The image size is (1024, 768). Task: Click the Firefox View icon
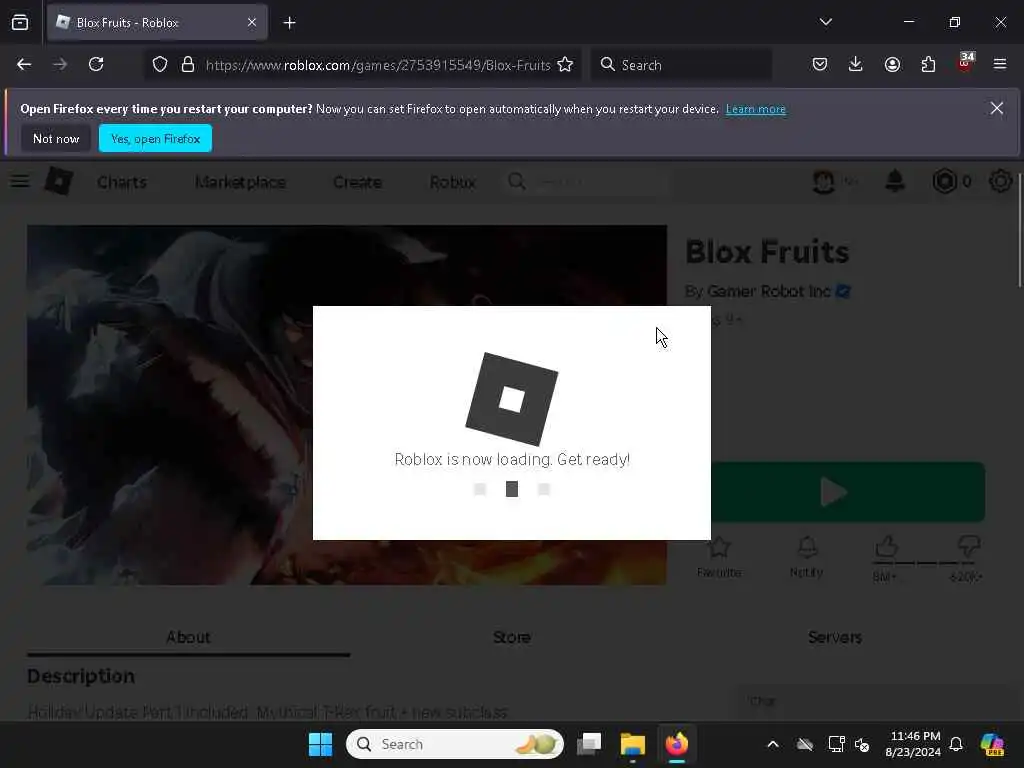[x=20, y=22]
